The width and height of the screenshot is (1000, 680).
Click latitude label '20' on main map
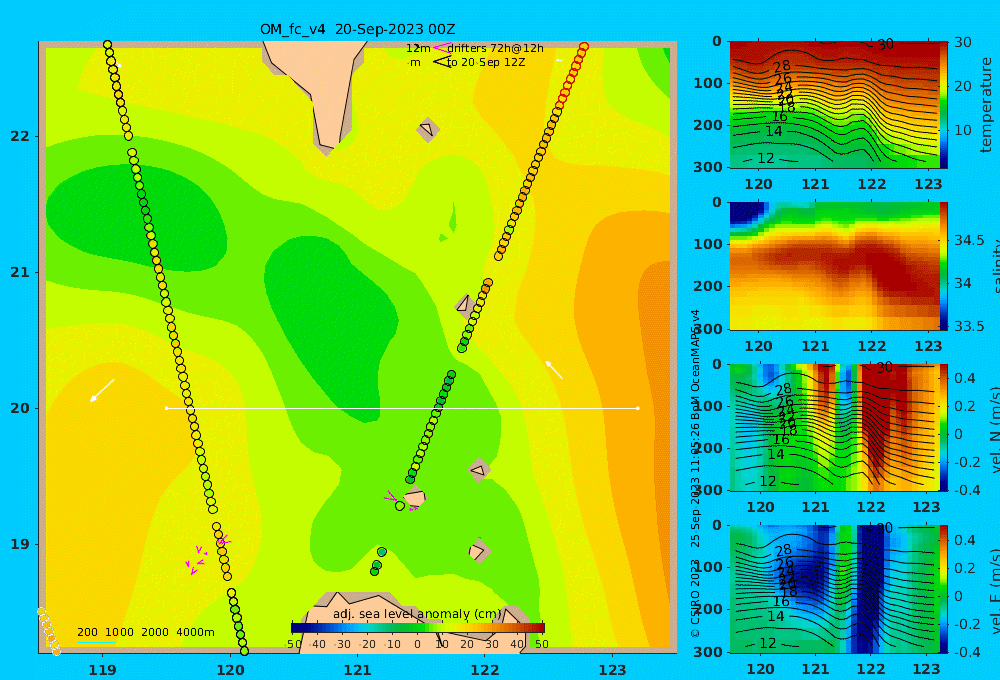[x=20, y=408]
